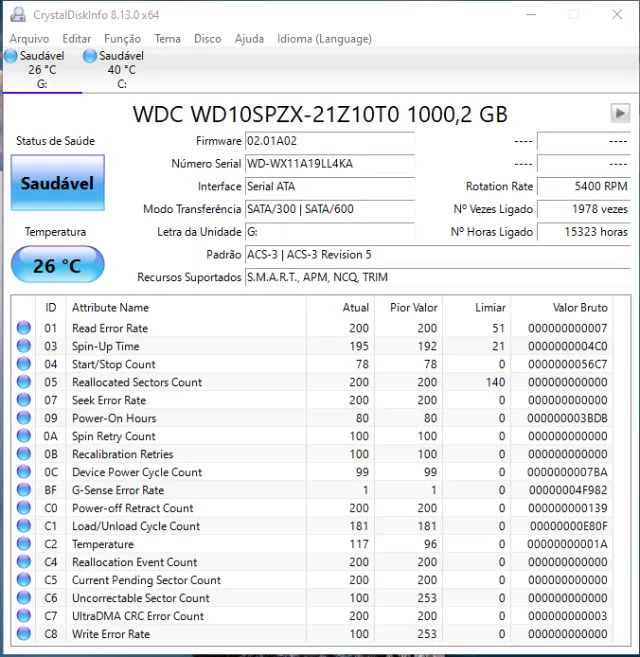The image size is (640, 657).
Task: Click status orb for Temperature attribute
Action: click(24, 544)
